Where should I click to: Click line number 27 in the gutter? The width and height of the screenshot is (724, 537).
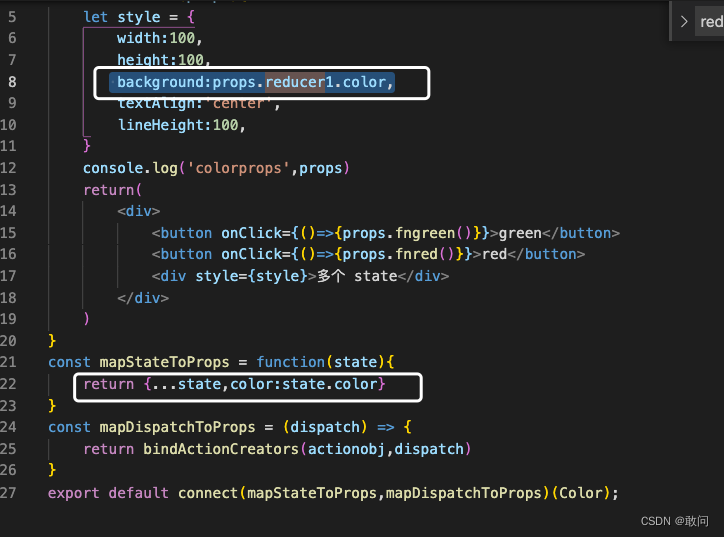[9, 492]
